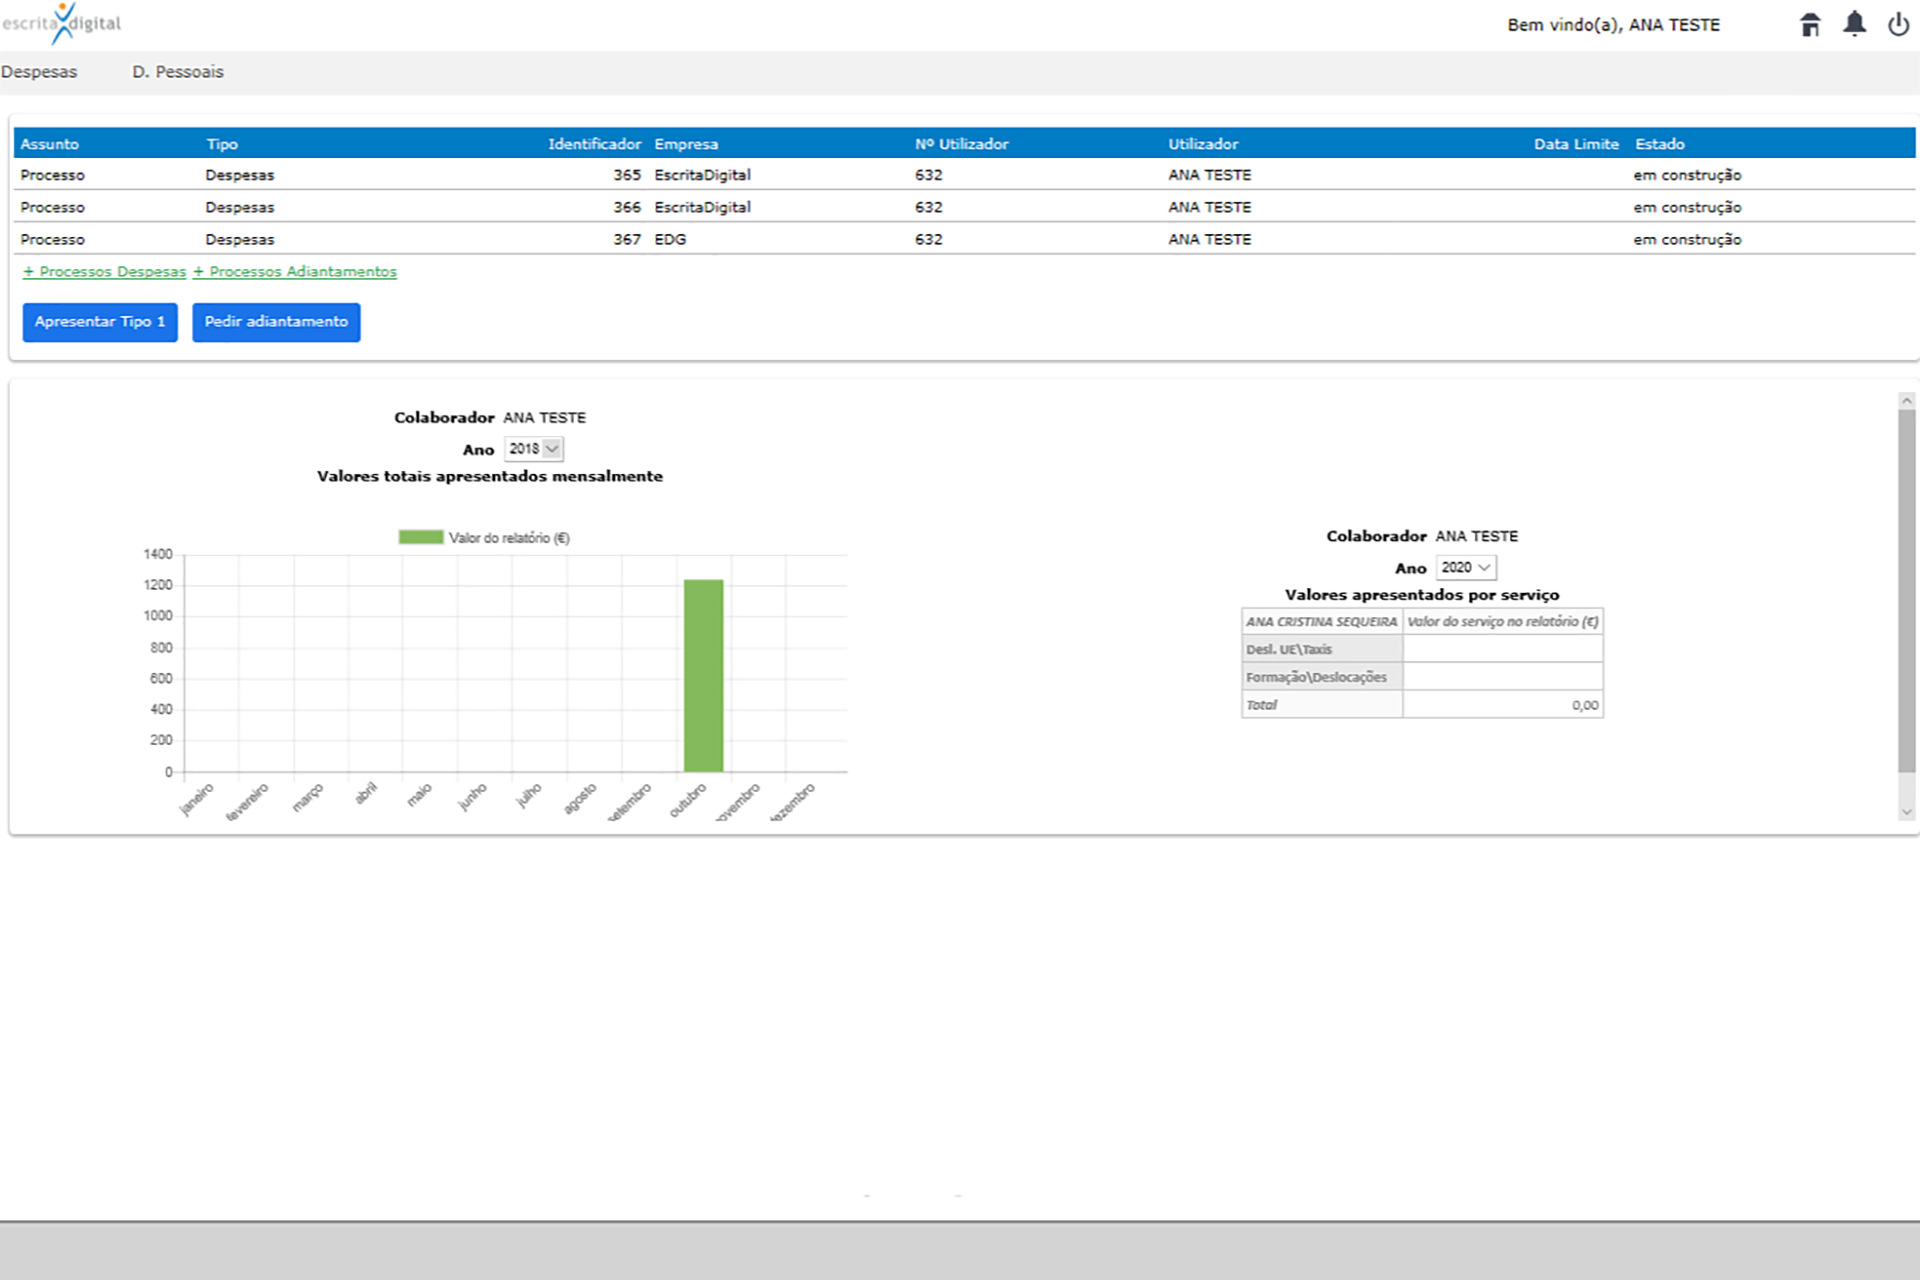This screenshot has width=1920, height=1280.
Task: Click the Valores totais apresentados mensalmente title
Action: point(490,476)
